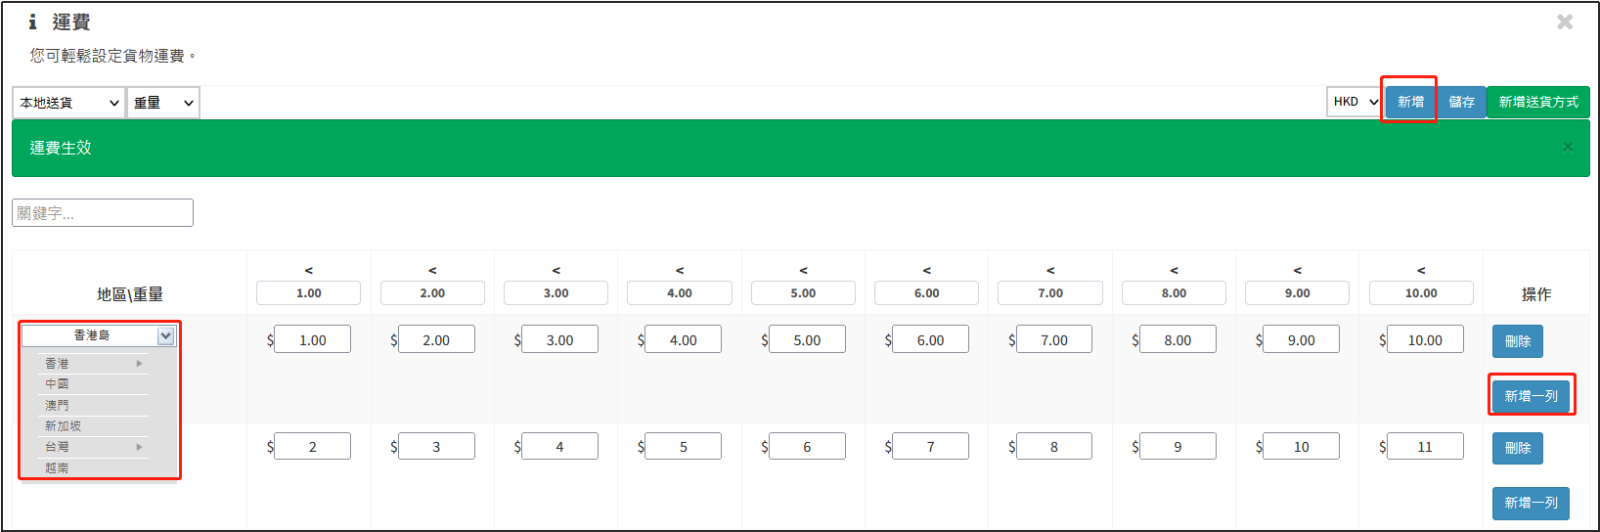Screen dimensions: 1600x532
Task: Expand the 香港 submenu arrow
Action: 139,364
